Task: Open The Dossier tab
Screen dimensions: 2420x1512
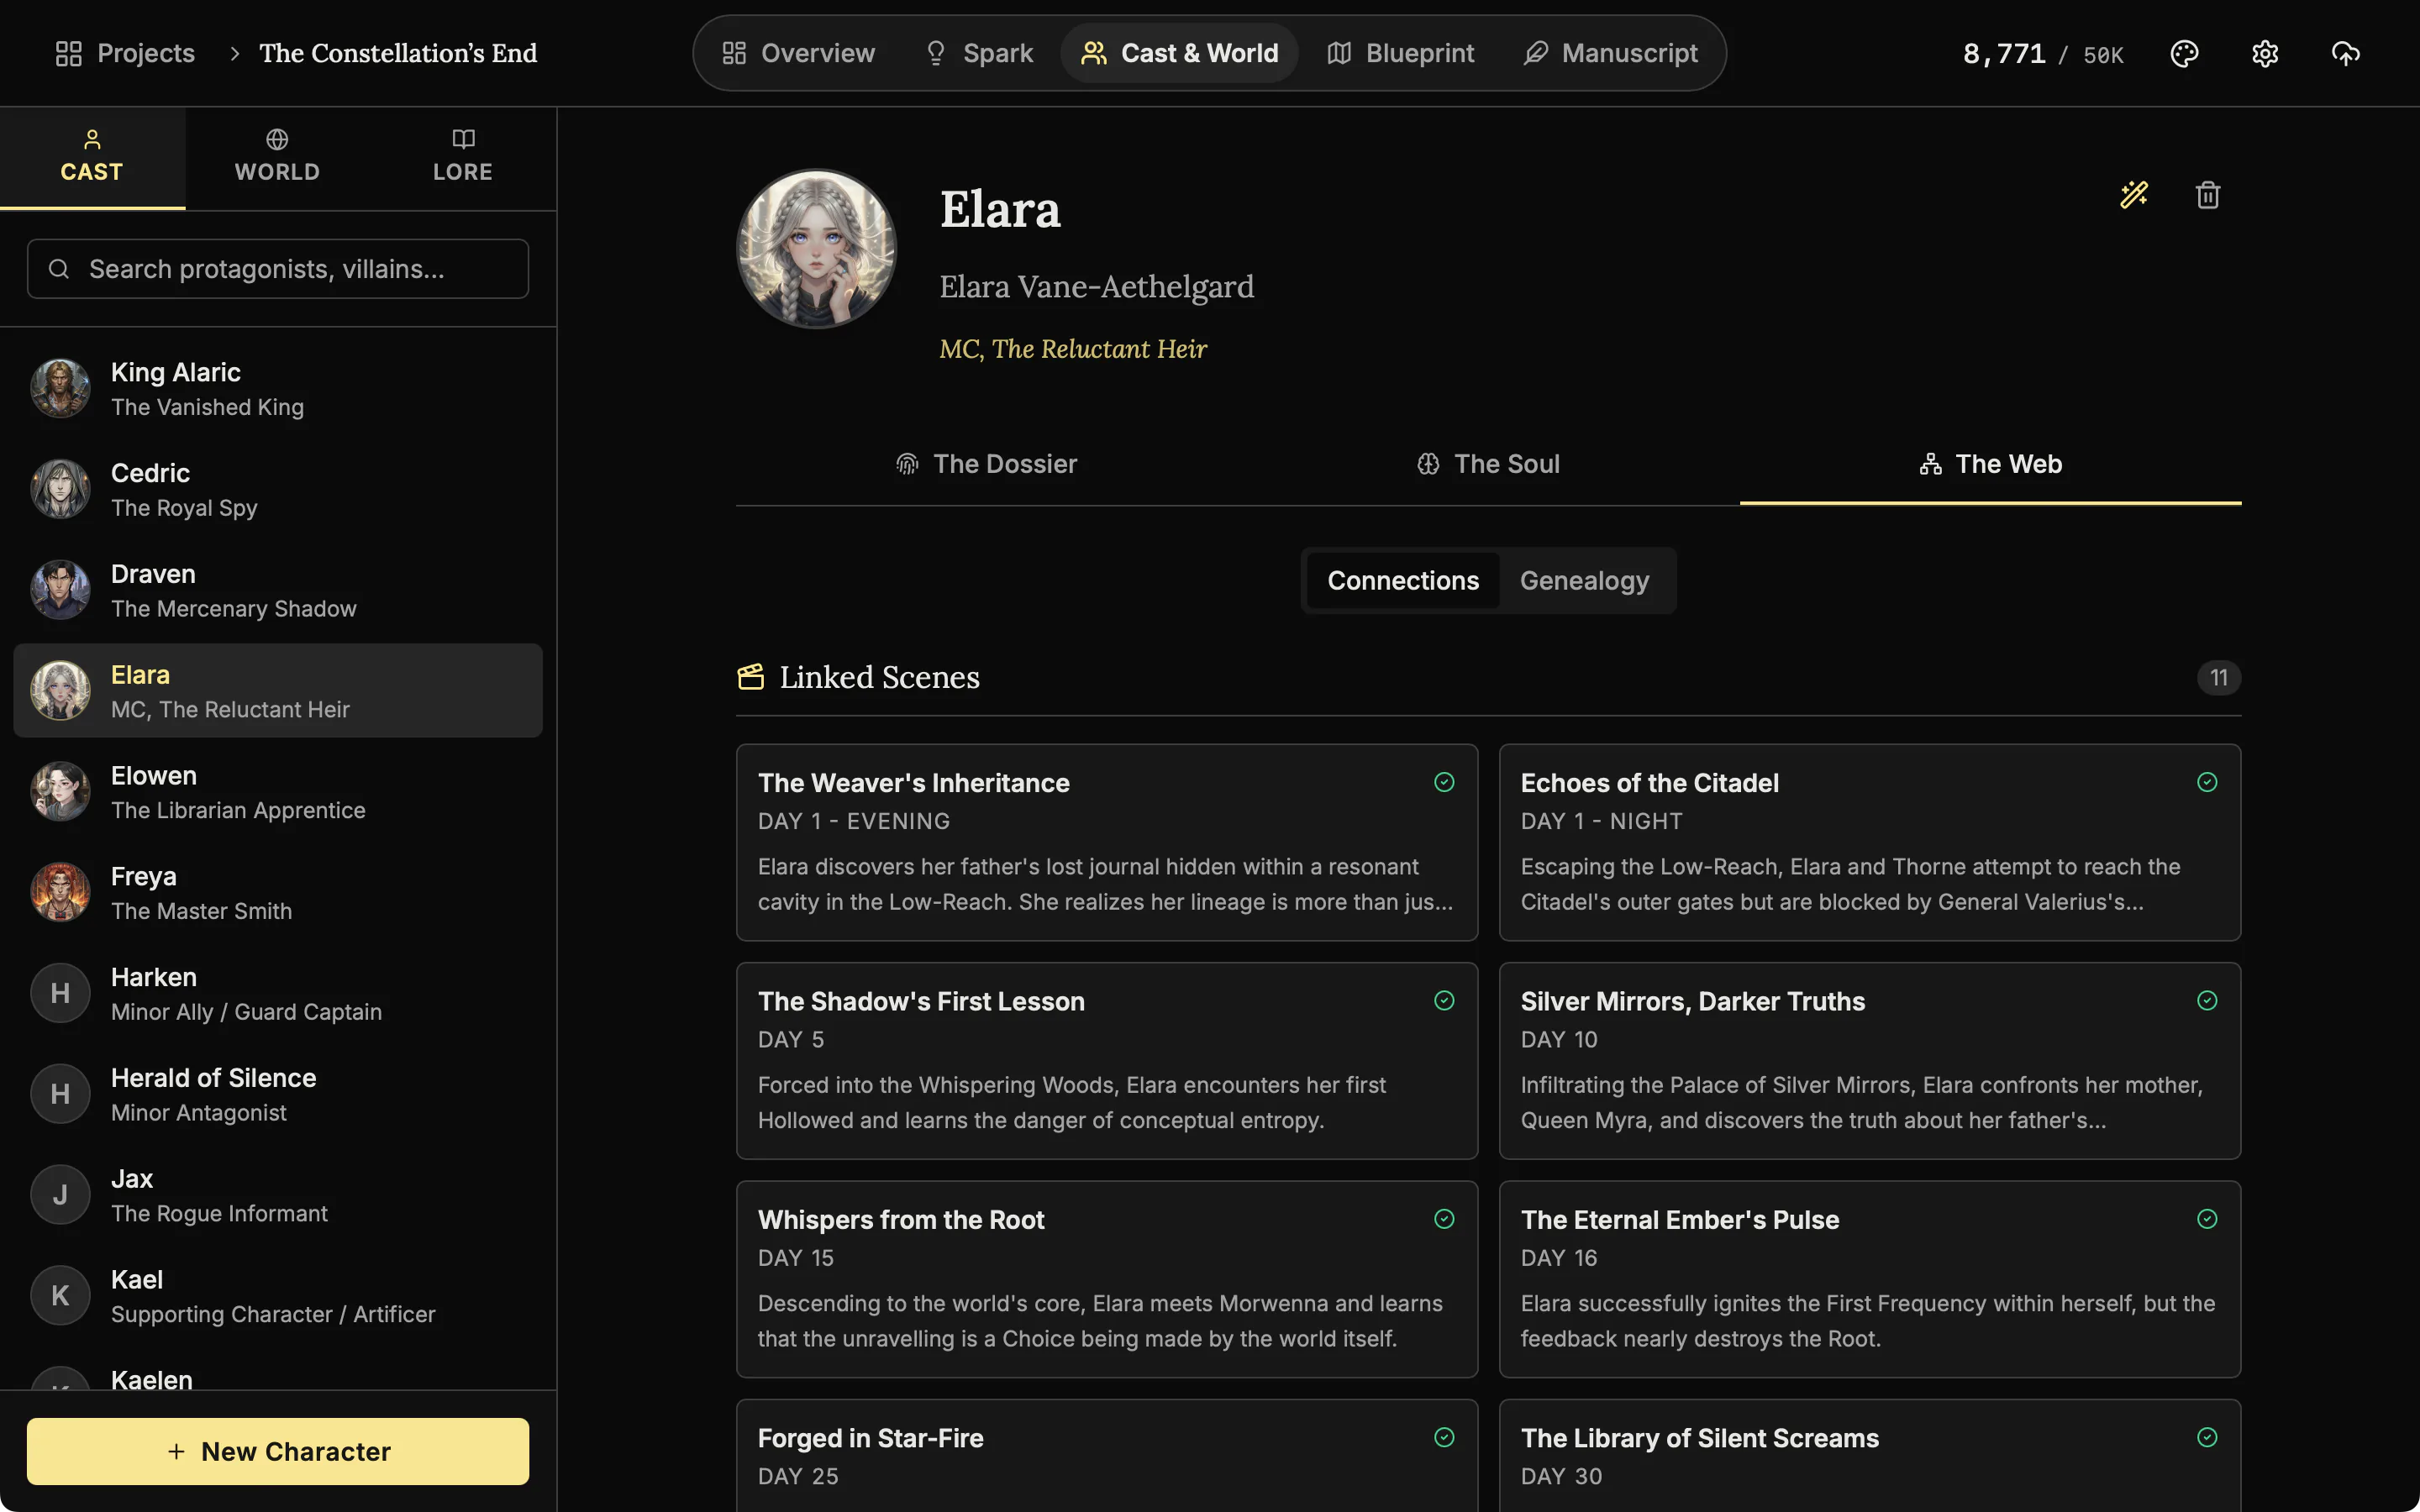Action: 986,464
